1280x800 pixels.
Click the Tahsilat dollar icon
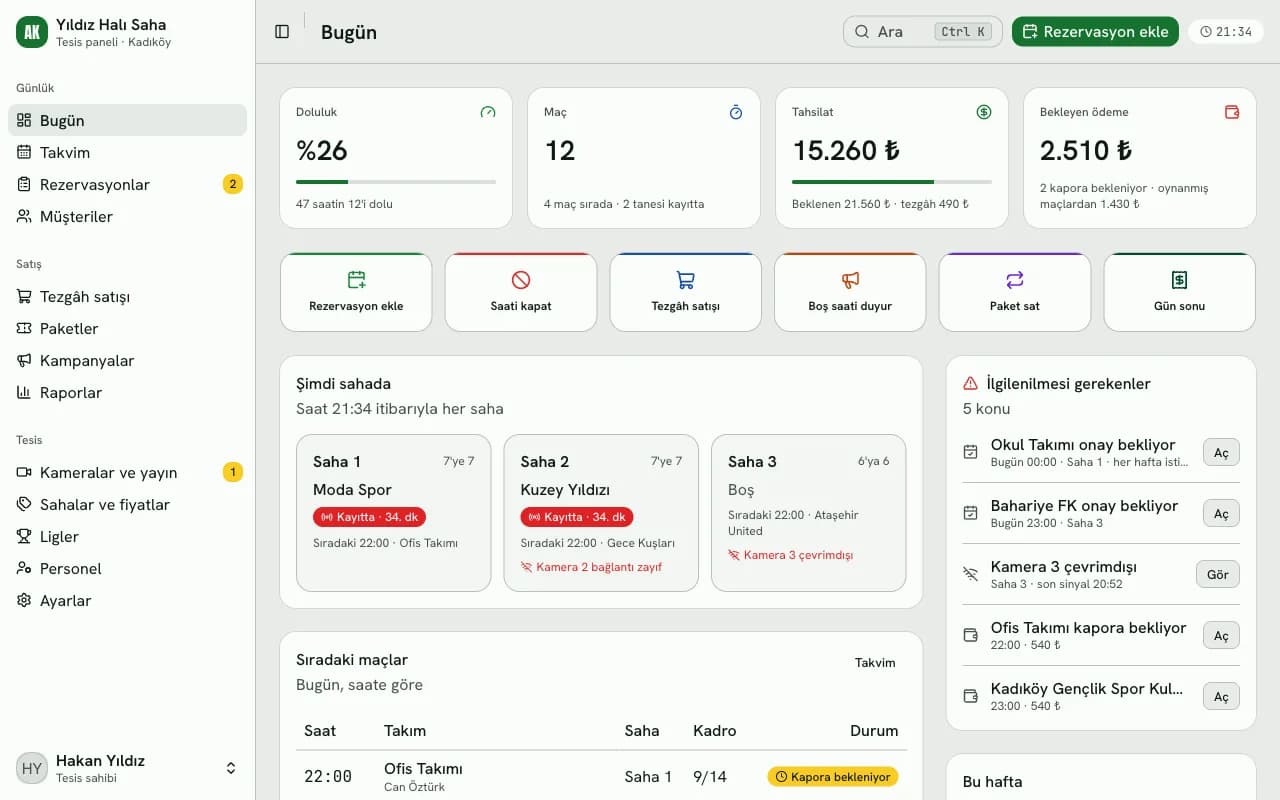(x=984, y=113)
